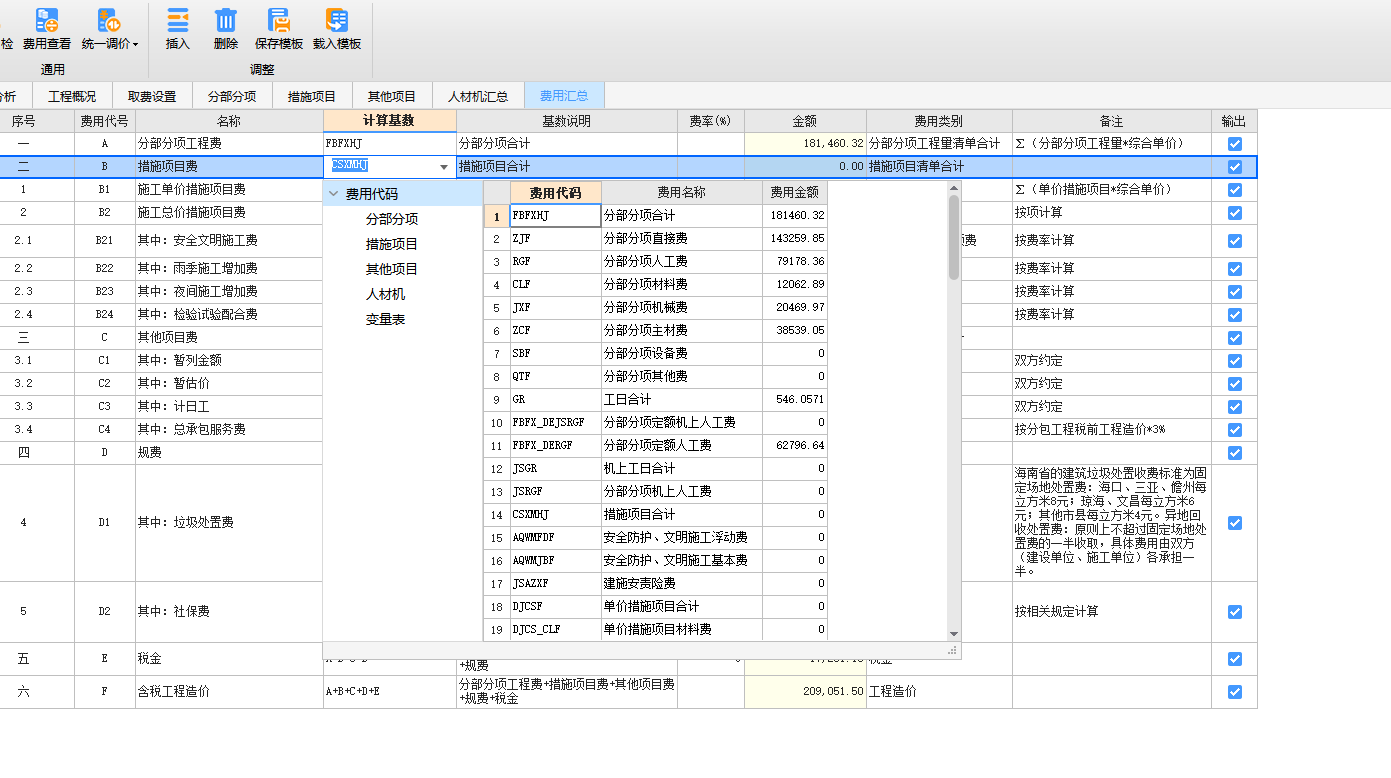Image resolution: width=1391 pixels, height=778 pixels.
Task: Click the A+B+C+D+E calculation base cell
Action: [x=389, y=692]
